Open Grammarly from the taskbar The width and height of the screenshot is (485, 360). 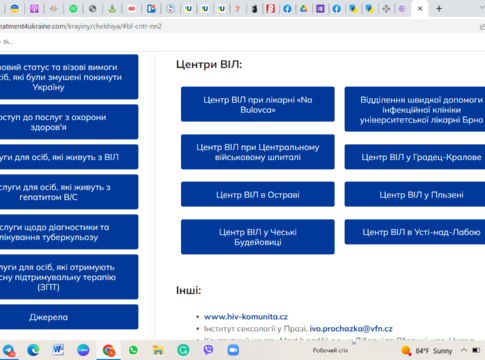[x=183, y=350]
